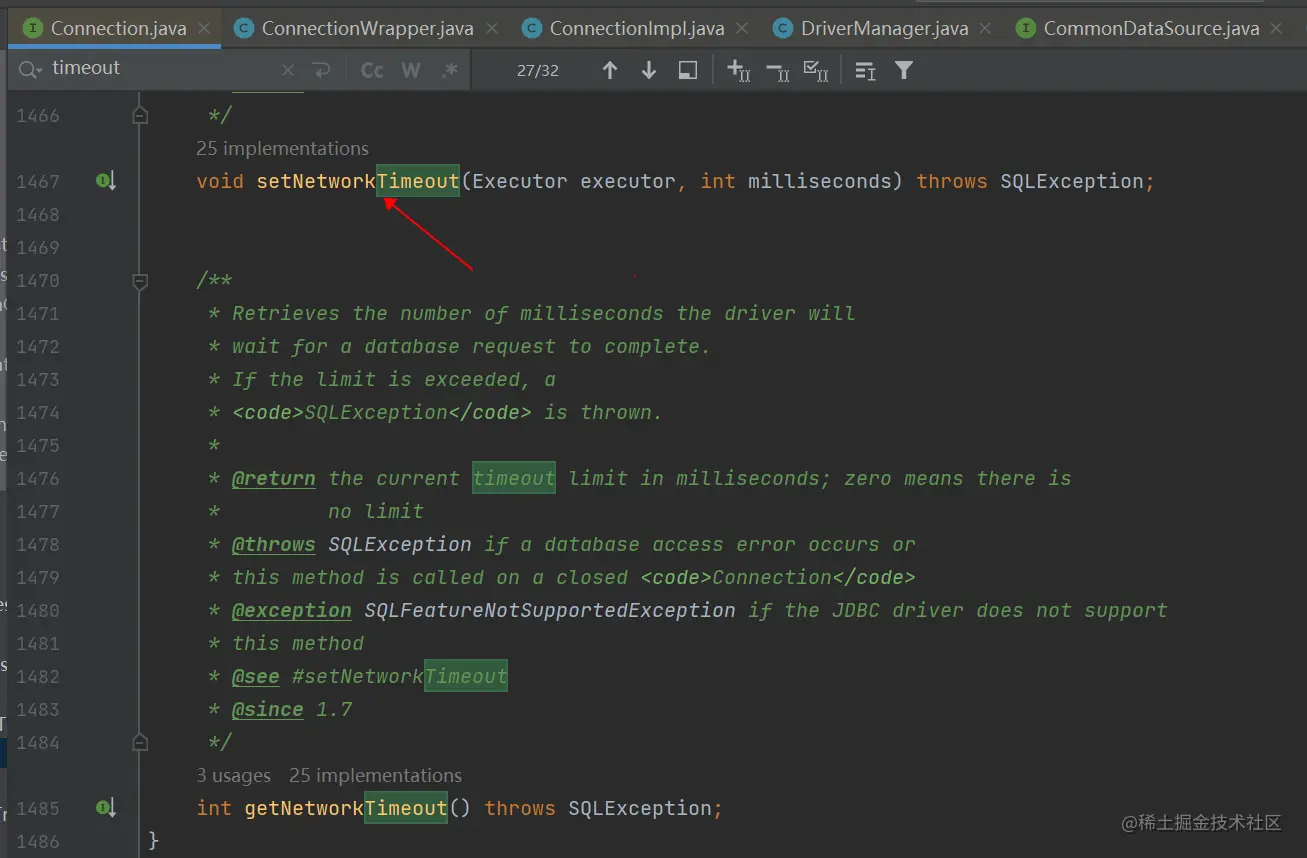Viewport: 1307px width, 858px height.
Task: Switch to CommonDataSource.java tab
Action: coord(1151,28)
